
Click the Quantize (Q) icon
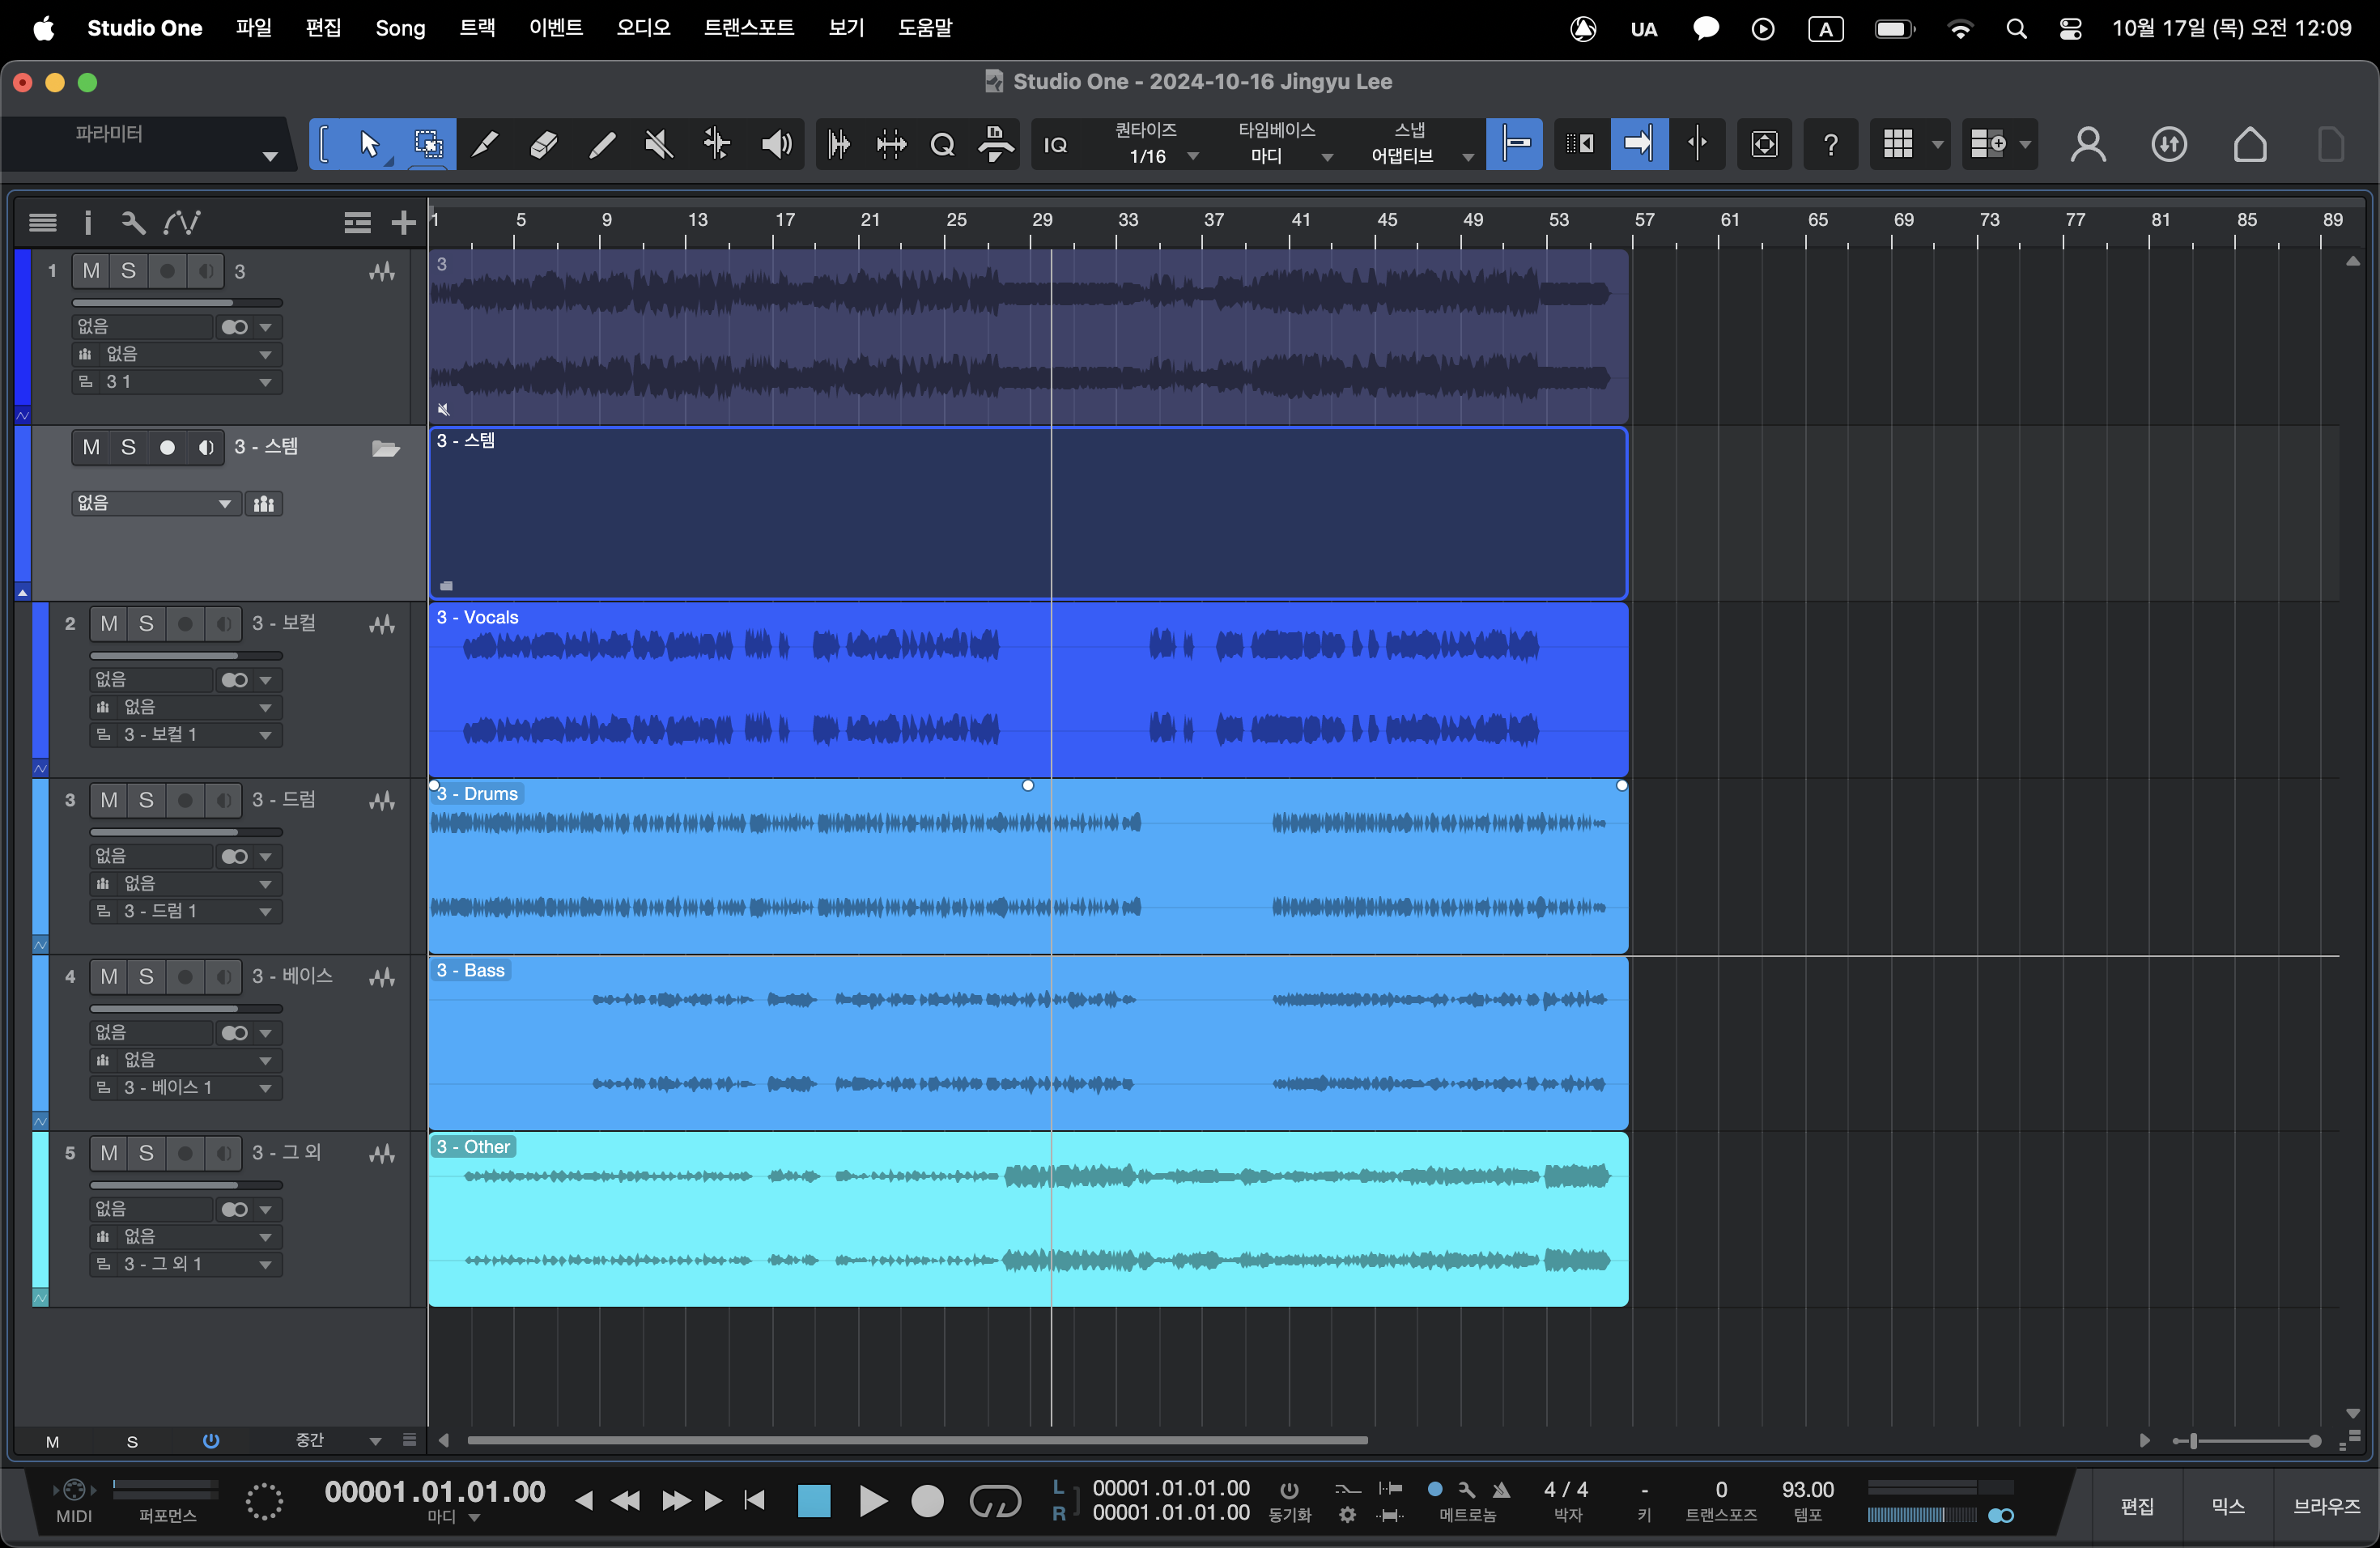(943, 145)
